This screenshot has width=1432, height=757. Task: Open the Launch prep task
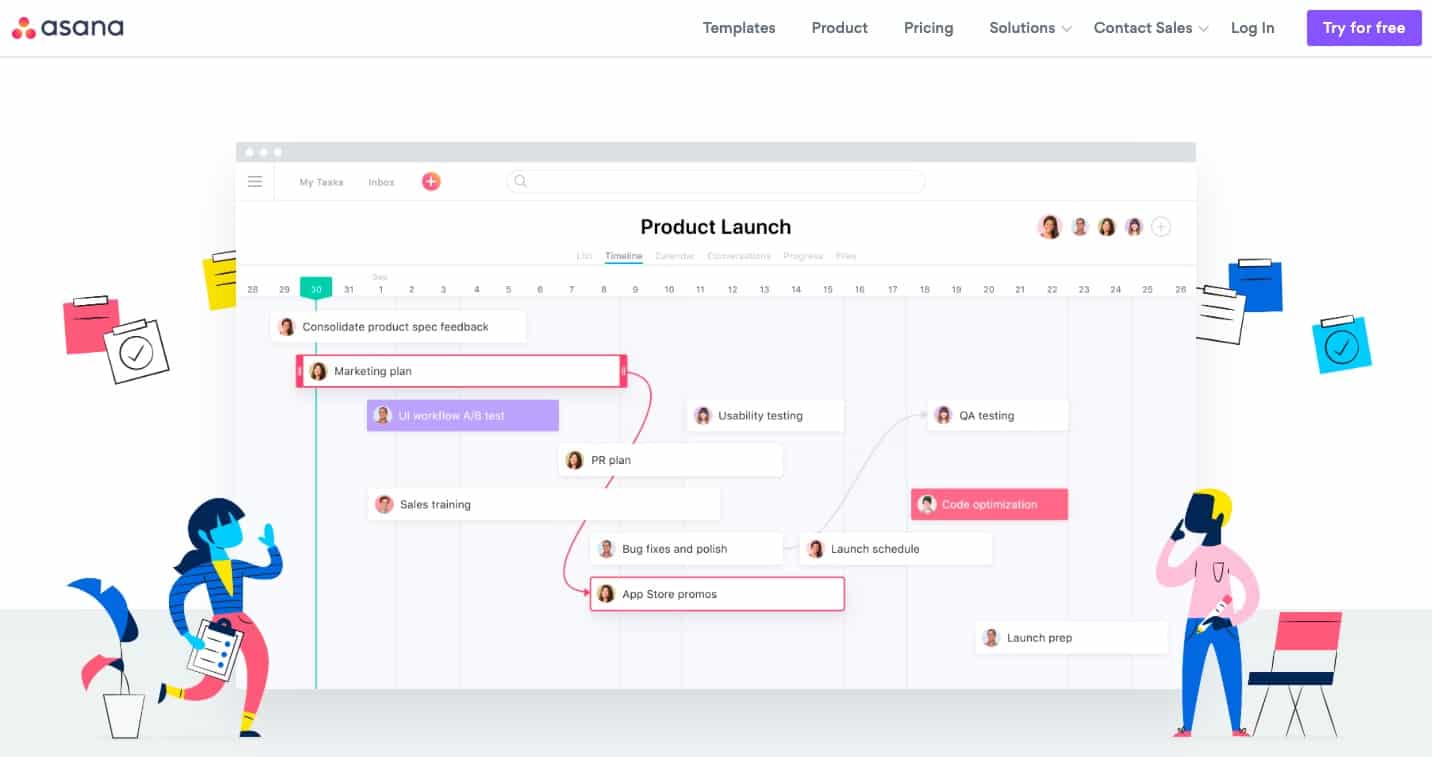[x=1072, y=638]
